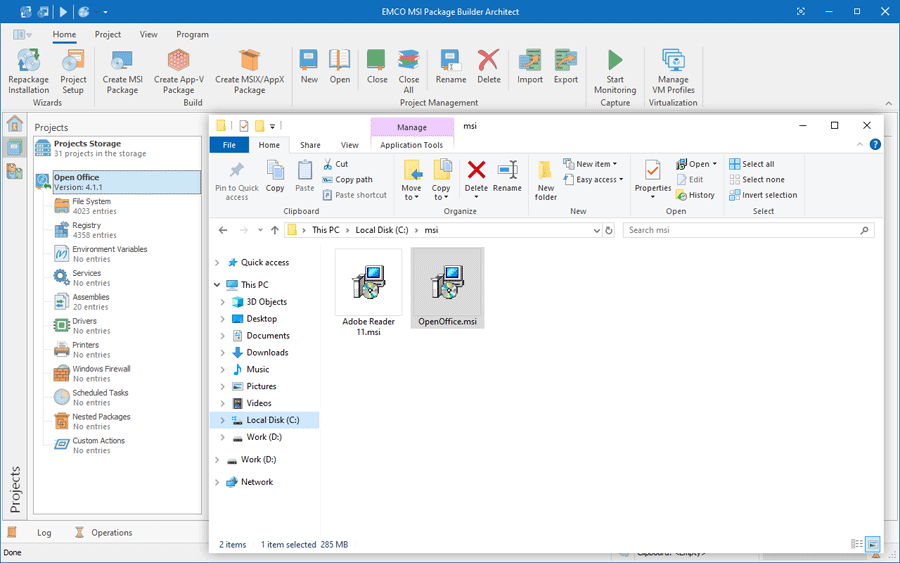The height and width of the screenshot is (563, 900).
Task: Expand Quick access in navigation pane
Action: click(217, 263)
